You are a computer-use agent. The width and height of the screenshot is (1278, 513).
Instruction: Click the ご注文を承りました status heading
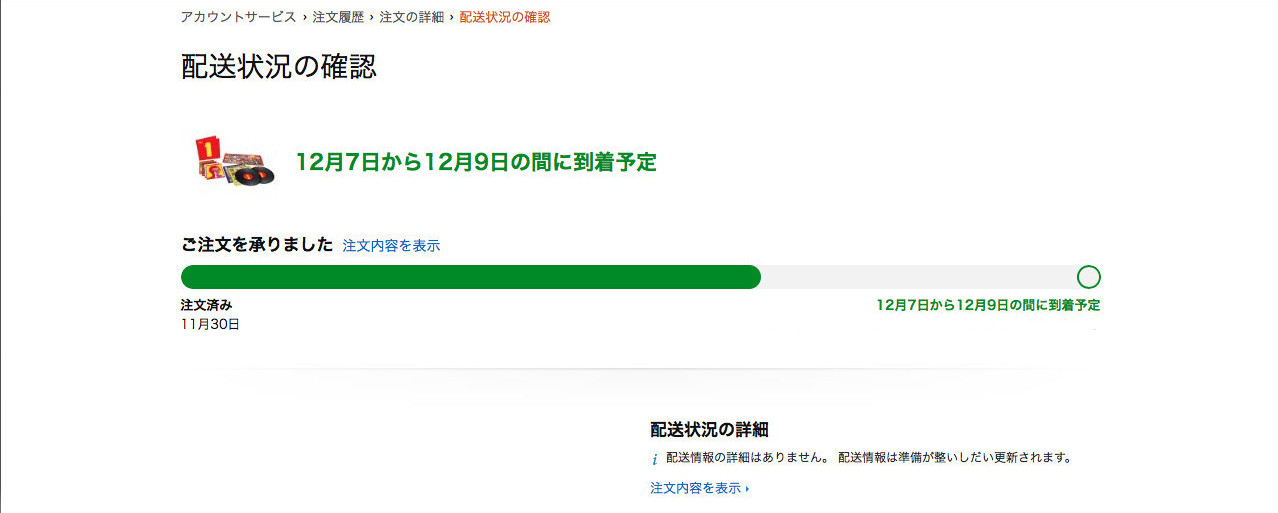coord(256,245)
